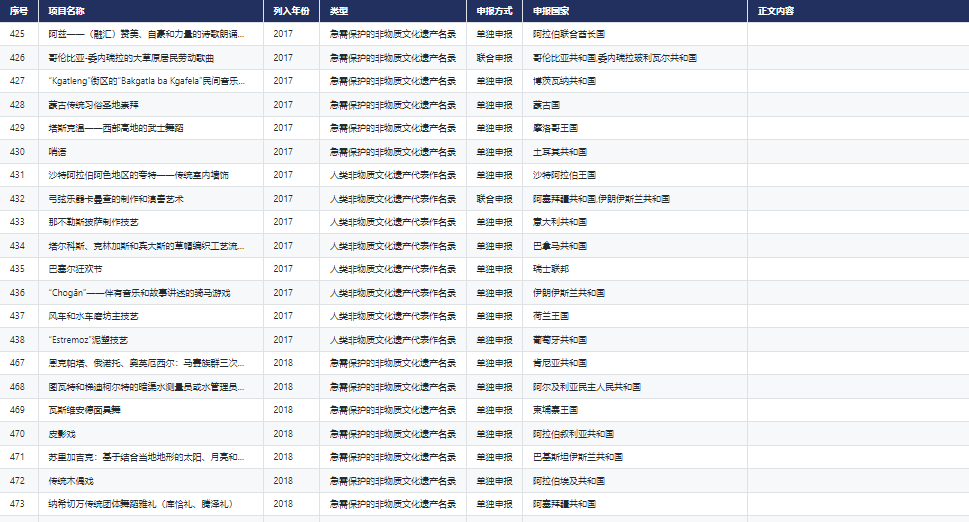Select country cell 阿拉伯埃及共和国
Screen dimensions: 969x522
[569, 481]
